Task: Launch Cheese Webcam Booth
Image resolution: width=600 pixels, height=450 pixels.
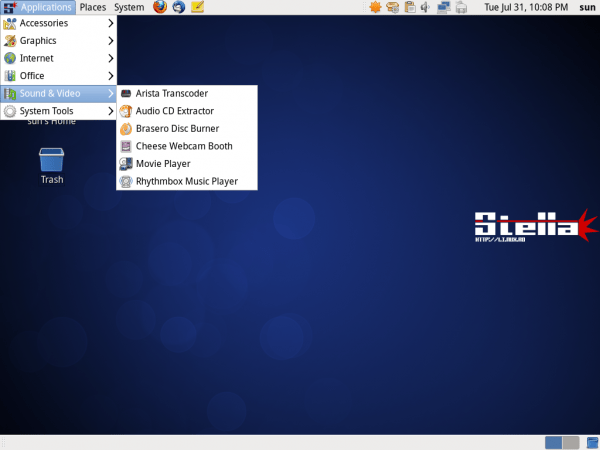Action: 183,146
